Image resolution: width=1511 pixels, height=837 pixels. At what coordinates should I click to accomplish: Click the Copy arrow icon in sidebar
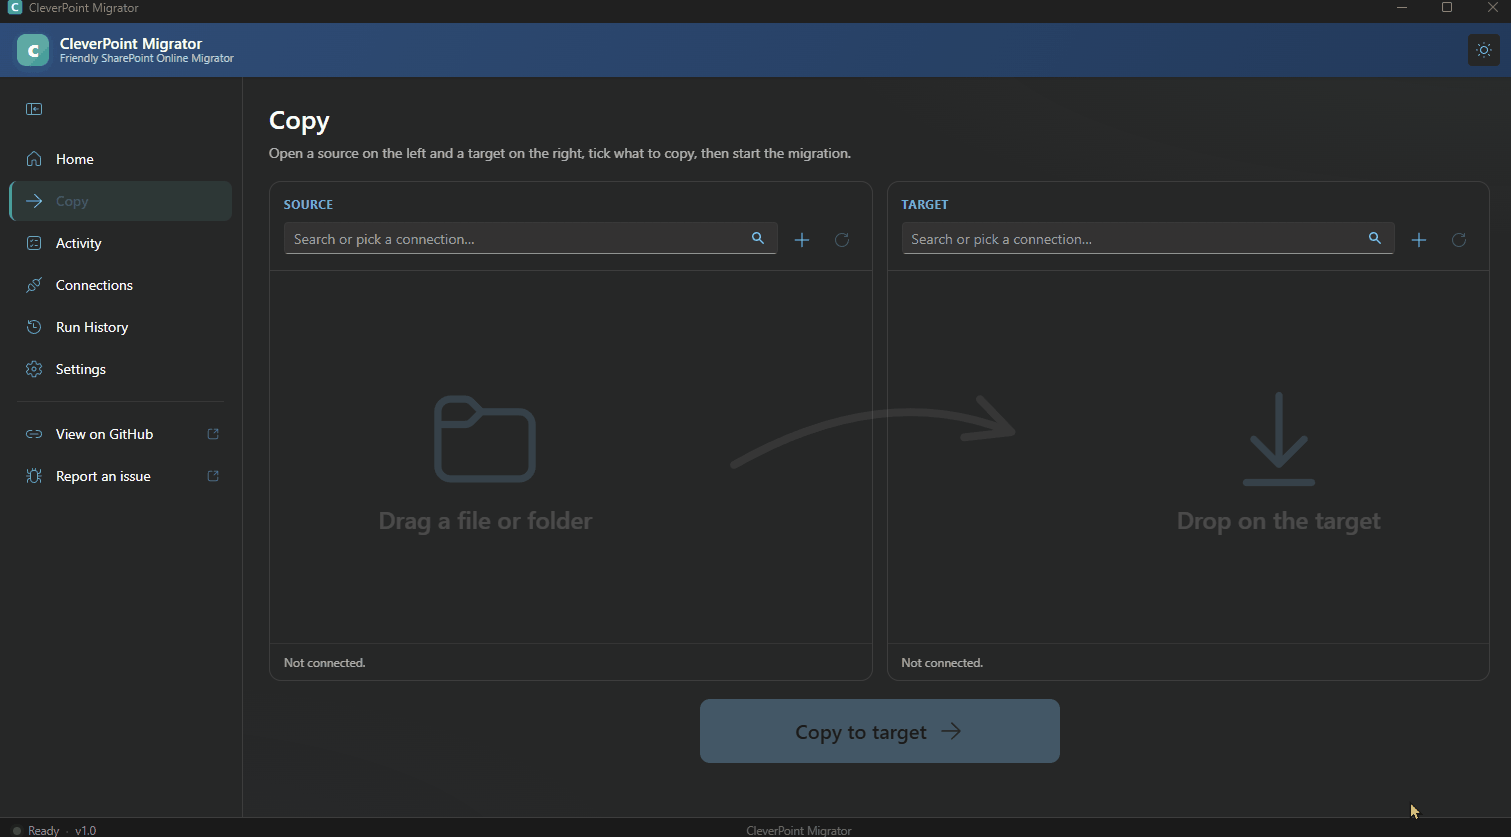tap(34, 201)
